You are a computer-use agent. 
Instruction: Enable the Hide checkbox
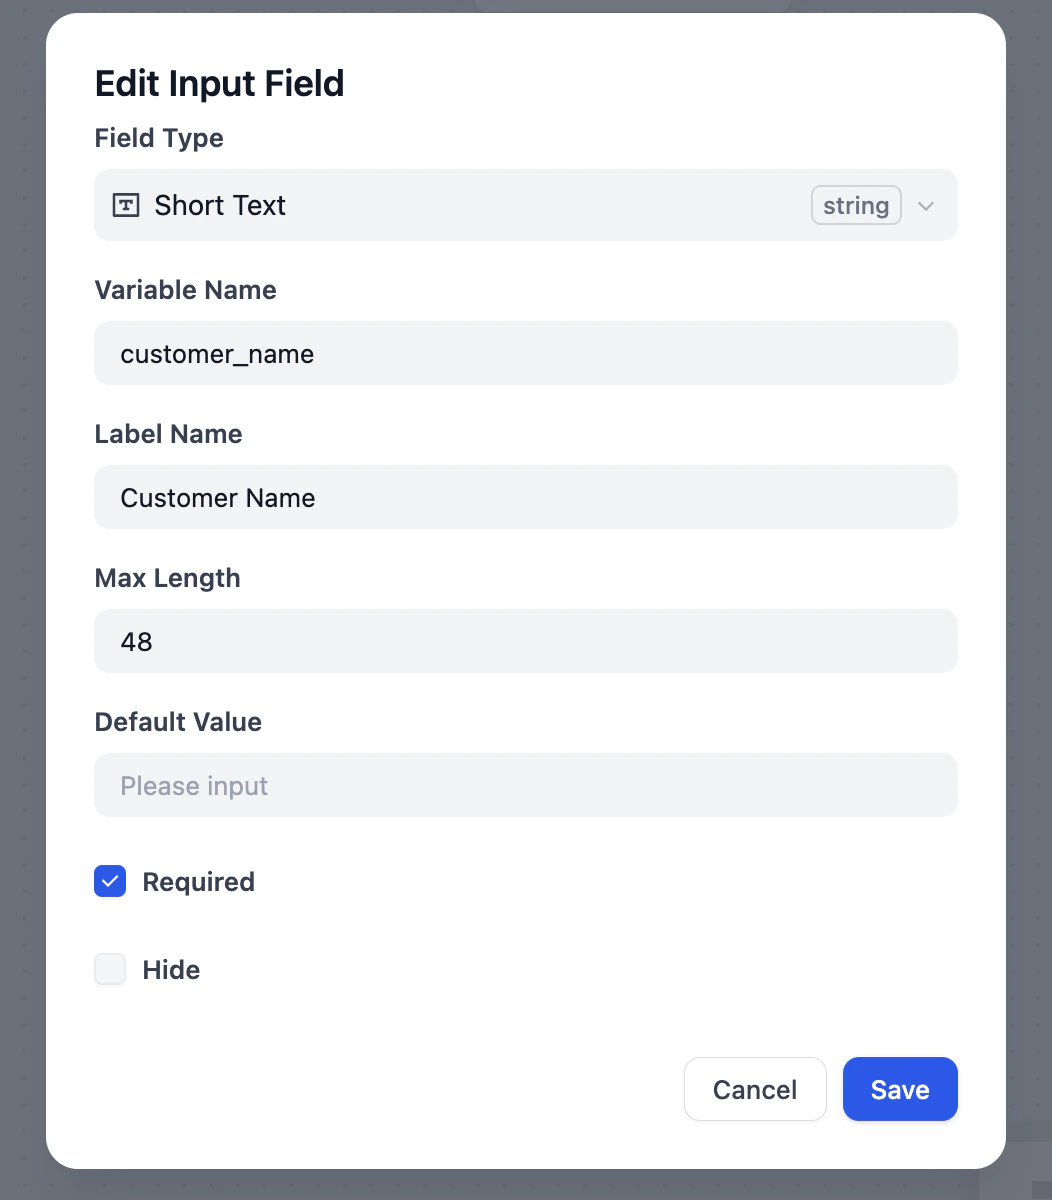click(110, 969)
